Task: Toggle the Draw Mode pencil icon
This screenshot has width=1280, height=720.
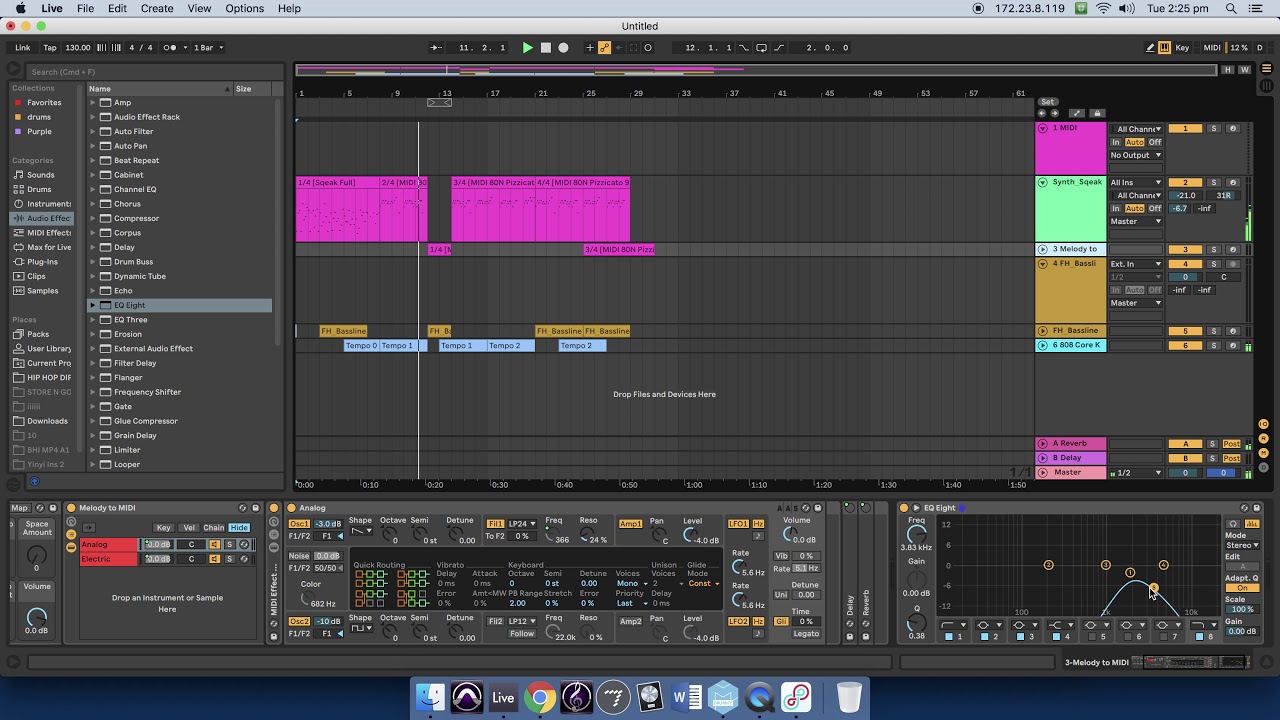Action: [1150, 47]
